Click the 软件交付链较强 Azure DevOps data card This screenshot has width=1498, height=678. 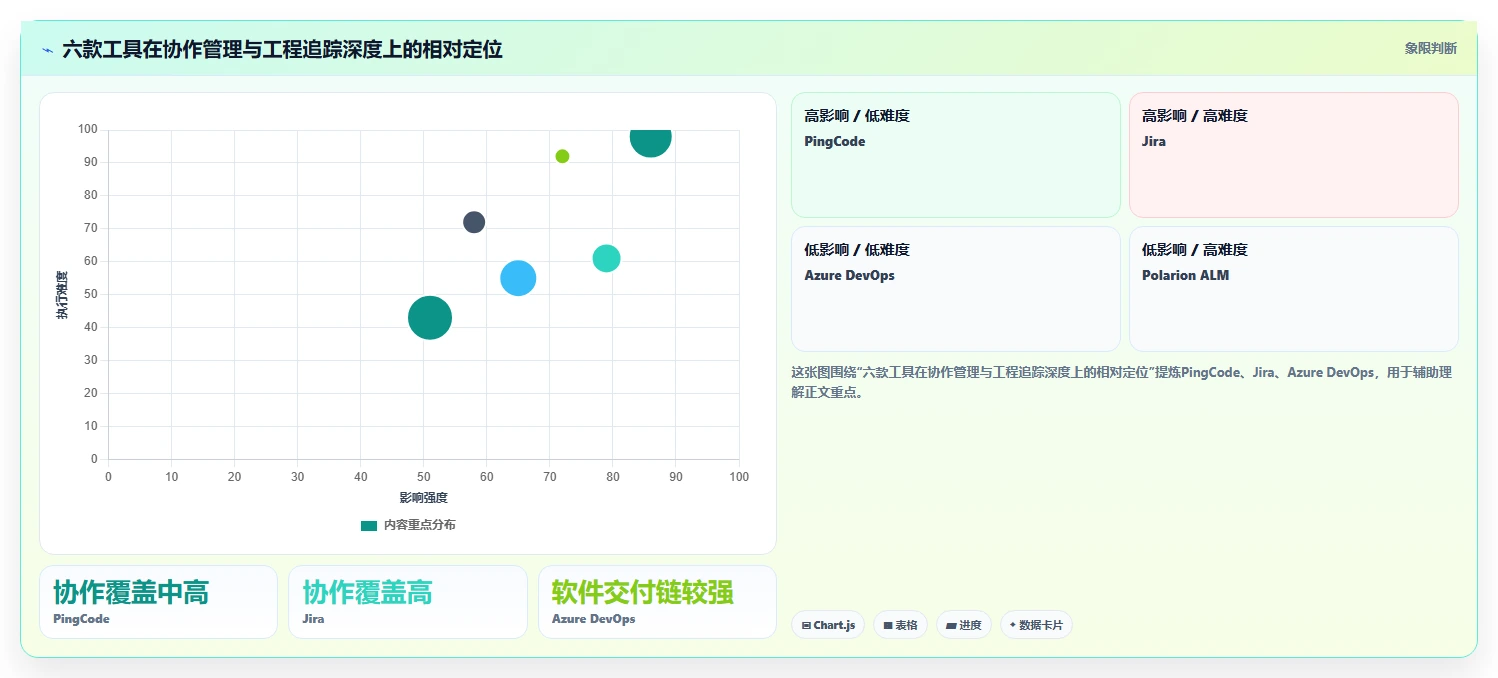coord(657,602)
